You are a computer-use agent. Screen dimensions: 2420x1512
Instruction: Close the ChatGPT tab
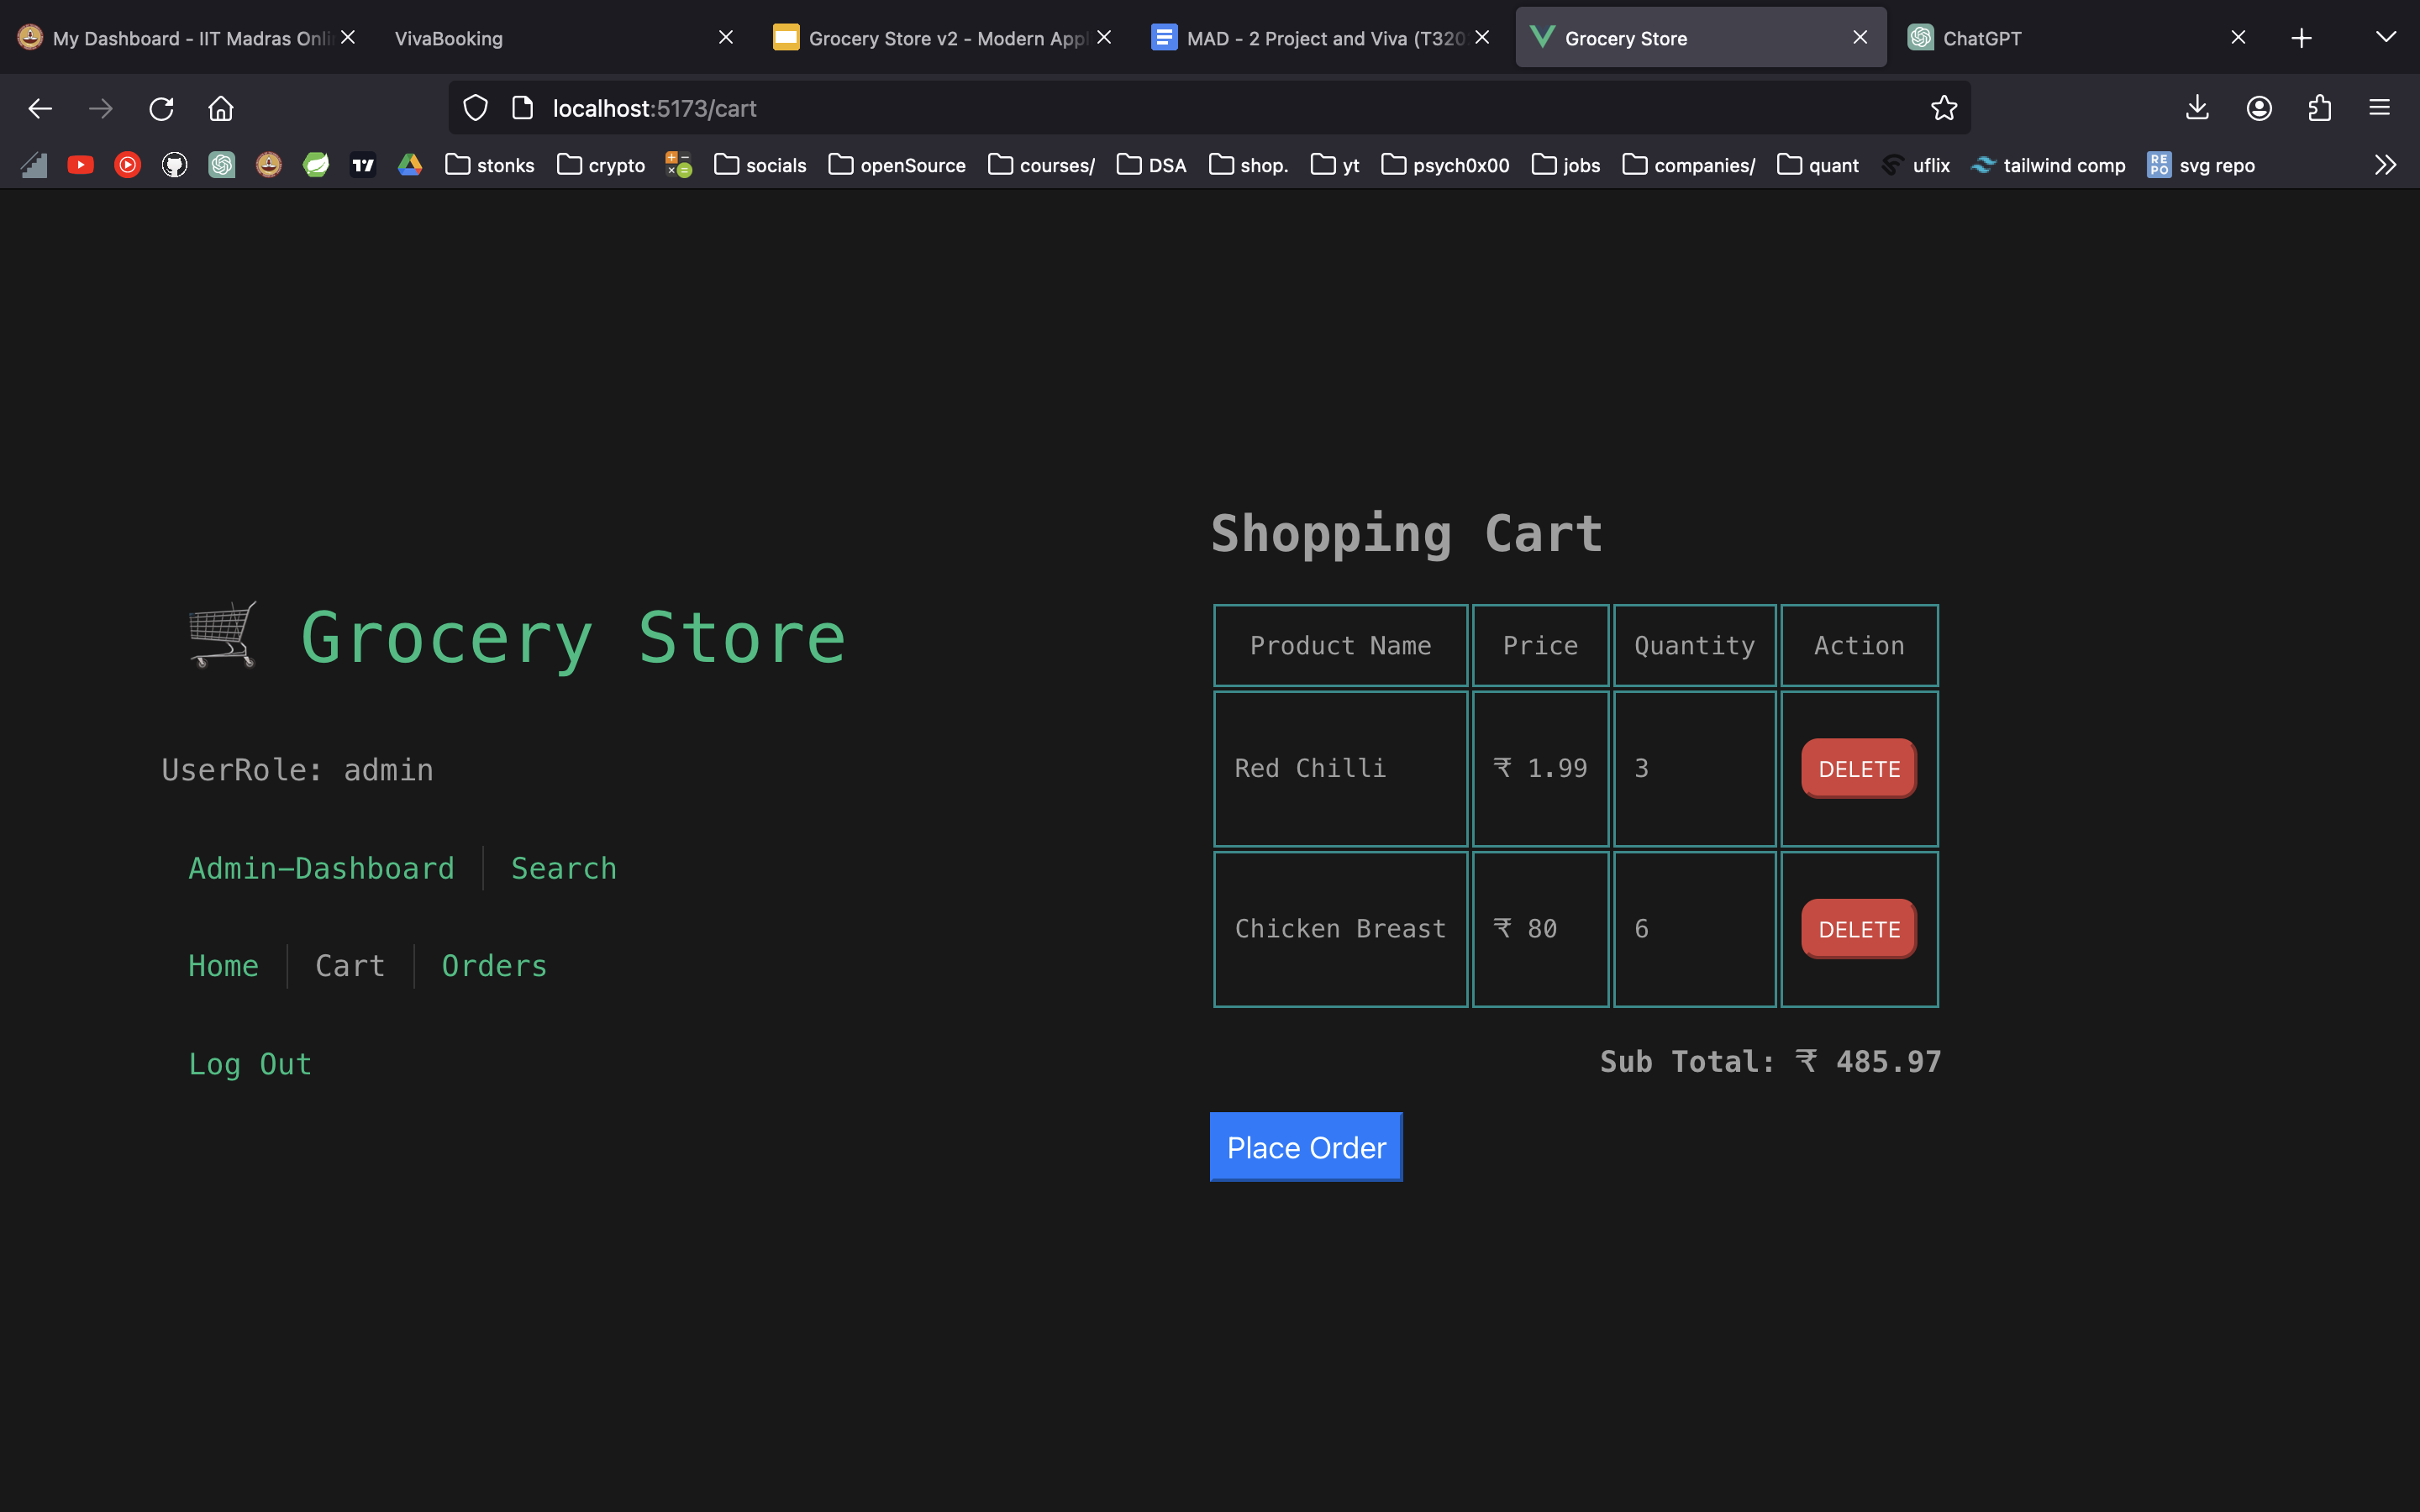2238,37
